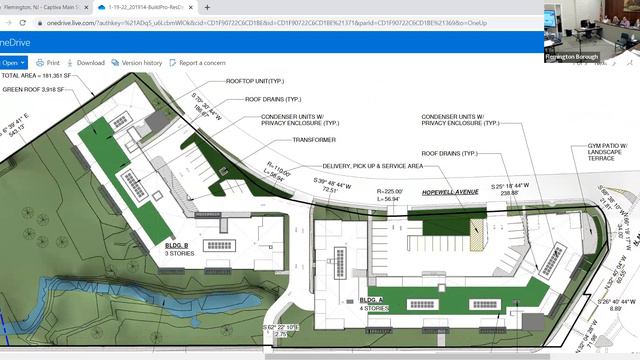Click the 4 STORIES text under BLDG. A
The width and height of the screenshot is (640, 360).
(x=374, y=308)
